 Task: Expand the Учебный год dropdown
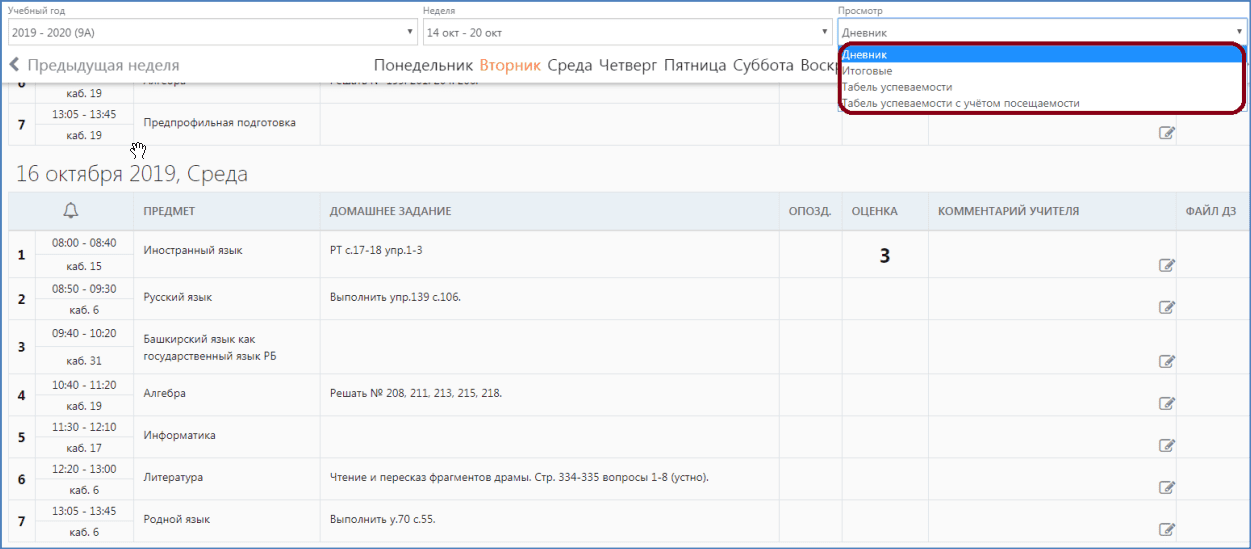pos(211,32)
